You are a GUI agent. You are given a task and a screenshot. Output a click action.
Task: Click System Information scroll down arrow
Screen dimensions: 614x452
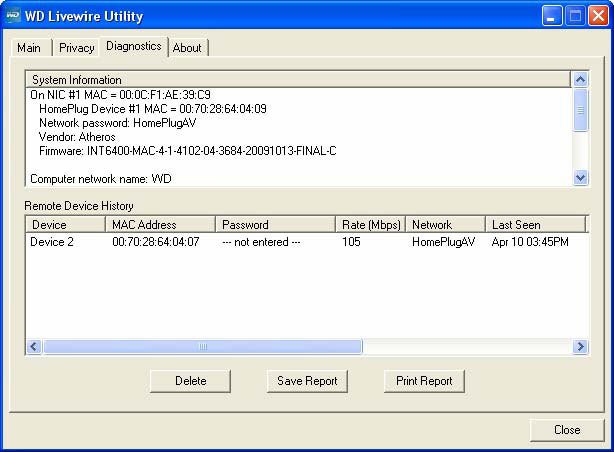pyautogui.click(x=580, y=178)
